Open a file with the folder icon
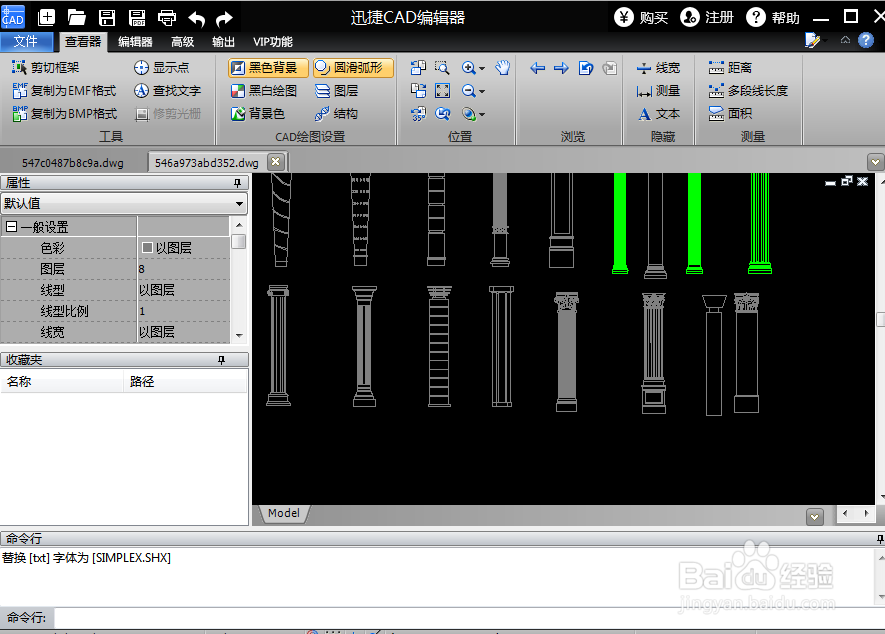 (x=76, y=18)
